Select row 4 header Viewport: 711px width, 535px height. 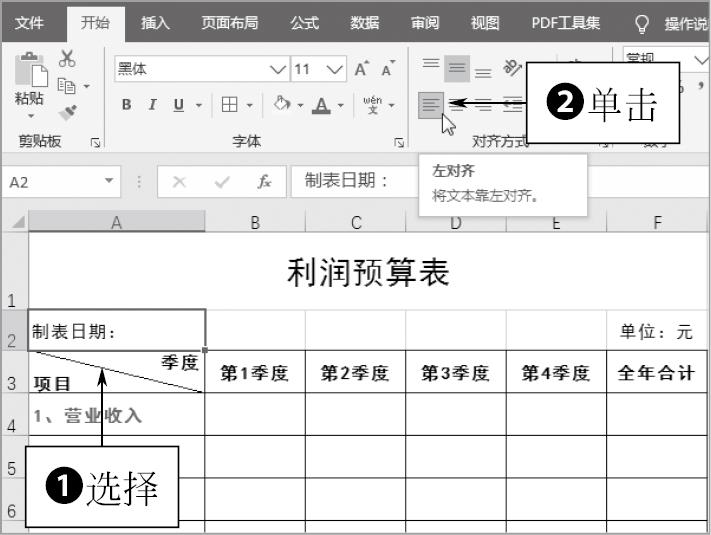coord(15,414)
